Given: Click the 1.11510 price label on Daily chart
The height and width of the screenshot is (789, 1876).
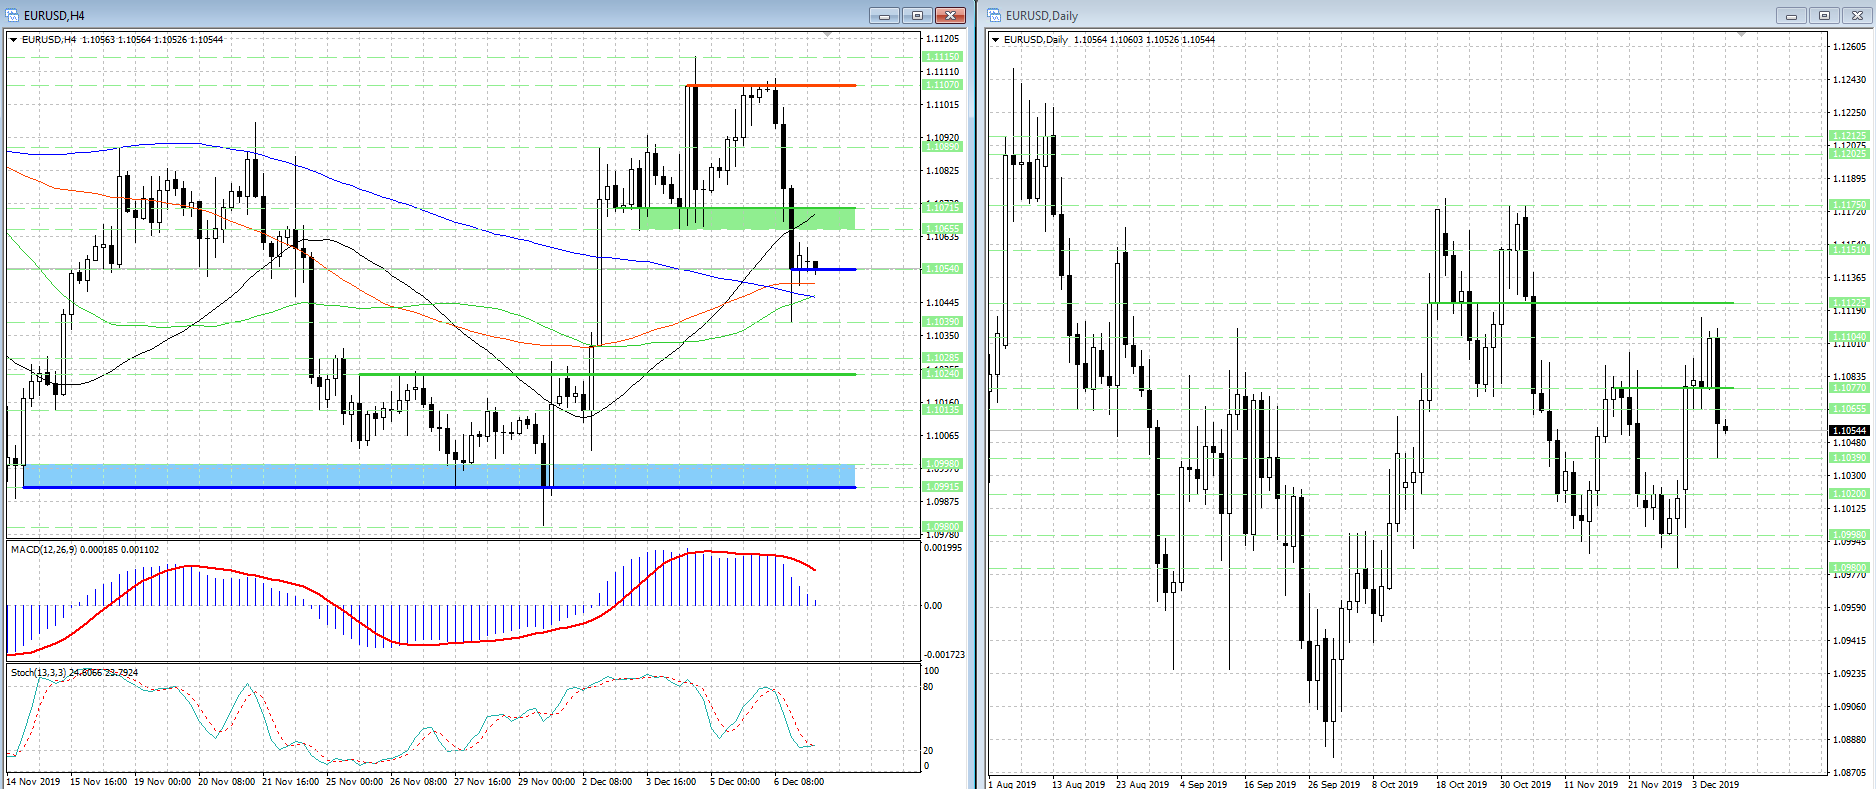Looking at the screenshot, I should coord(1849,249).
